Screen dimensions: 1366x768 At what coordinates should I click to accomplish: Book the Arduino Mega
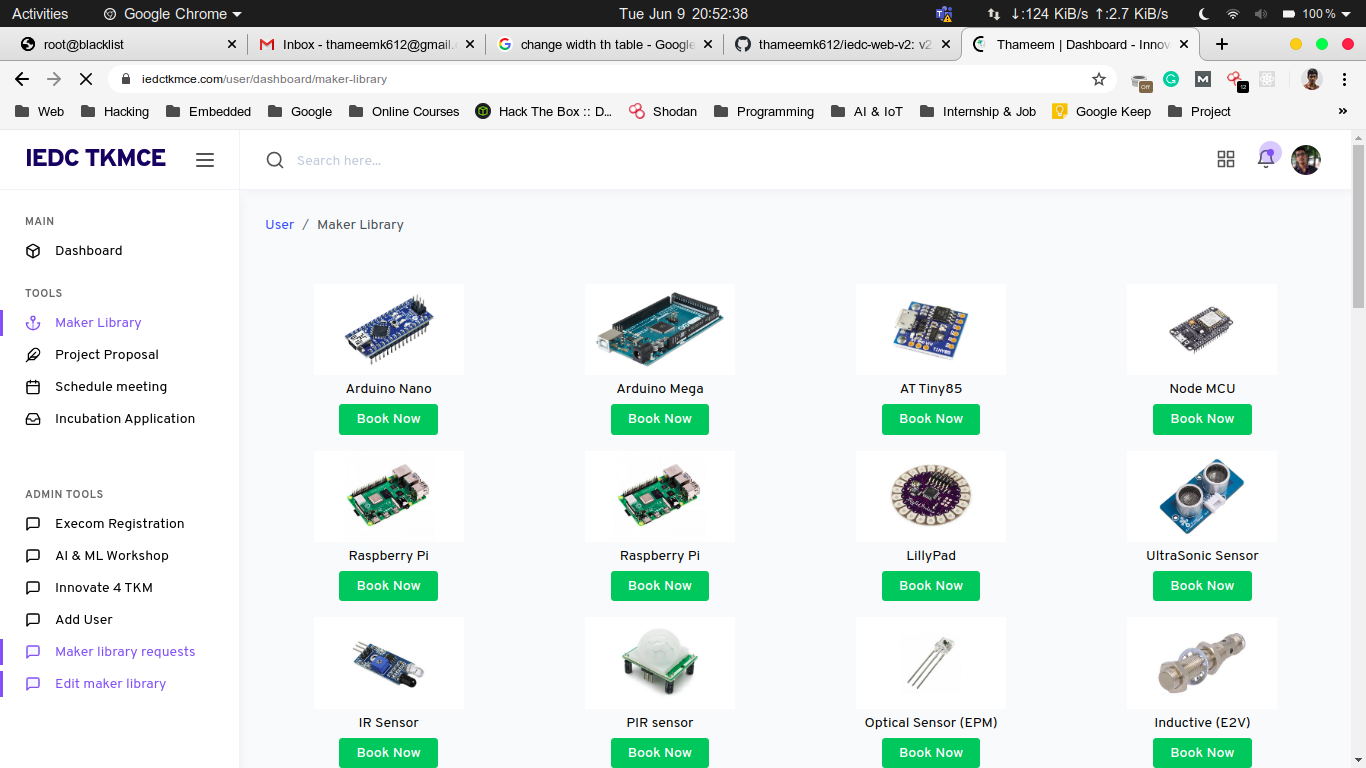click(660, 419)
